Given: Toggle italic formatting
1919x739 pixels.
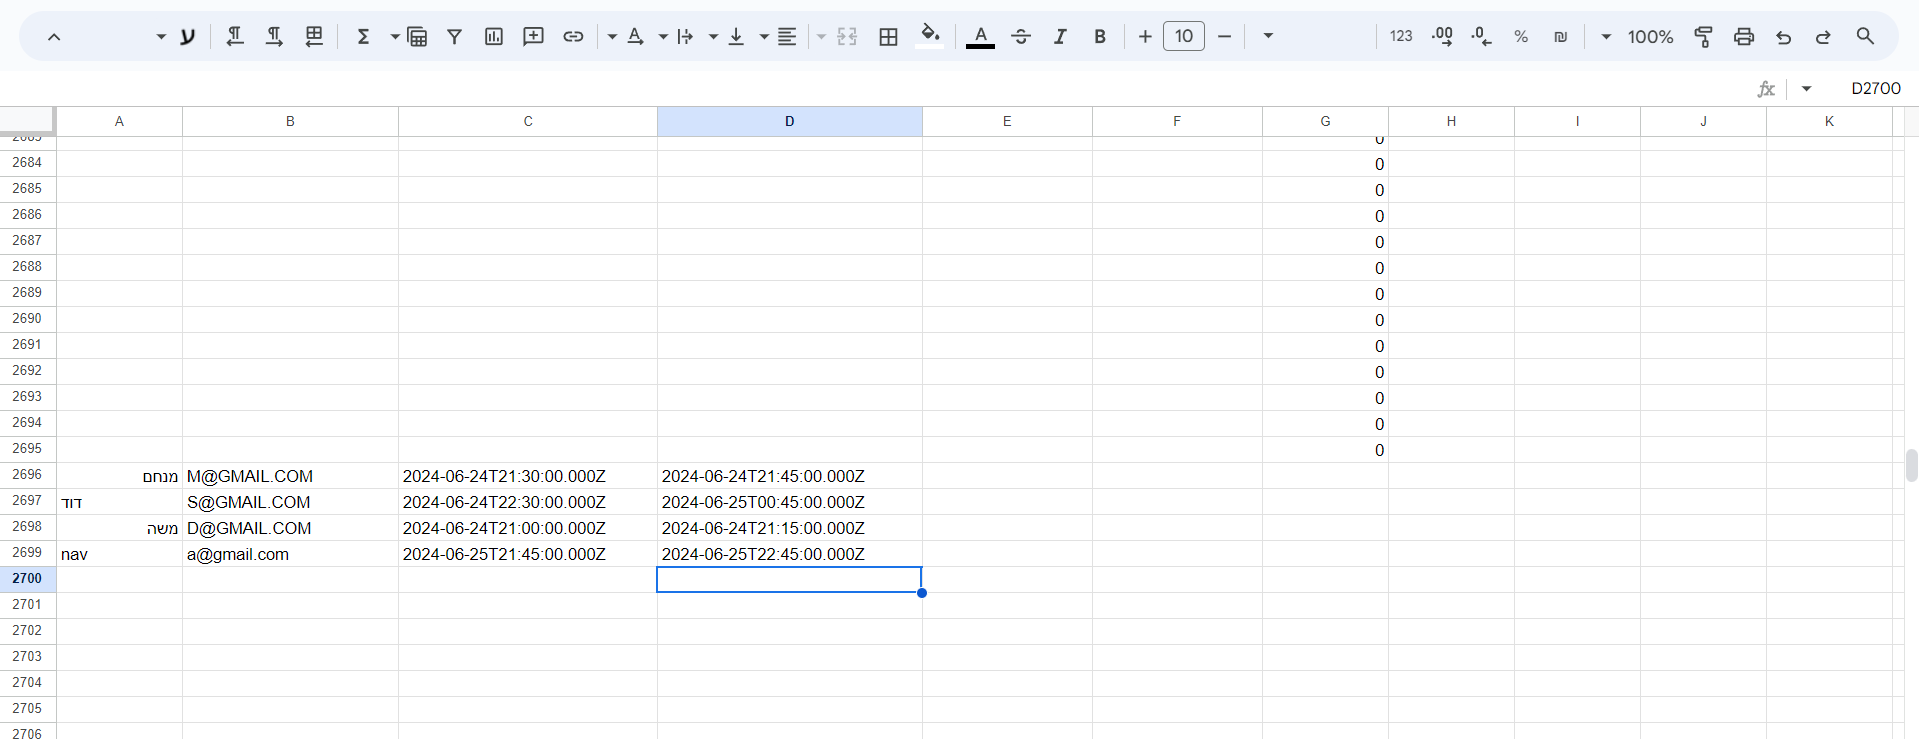Looking at the screenshot, I should [1060, 36].
